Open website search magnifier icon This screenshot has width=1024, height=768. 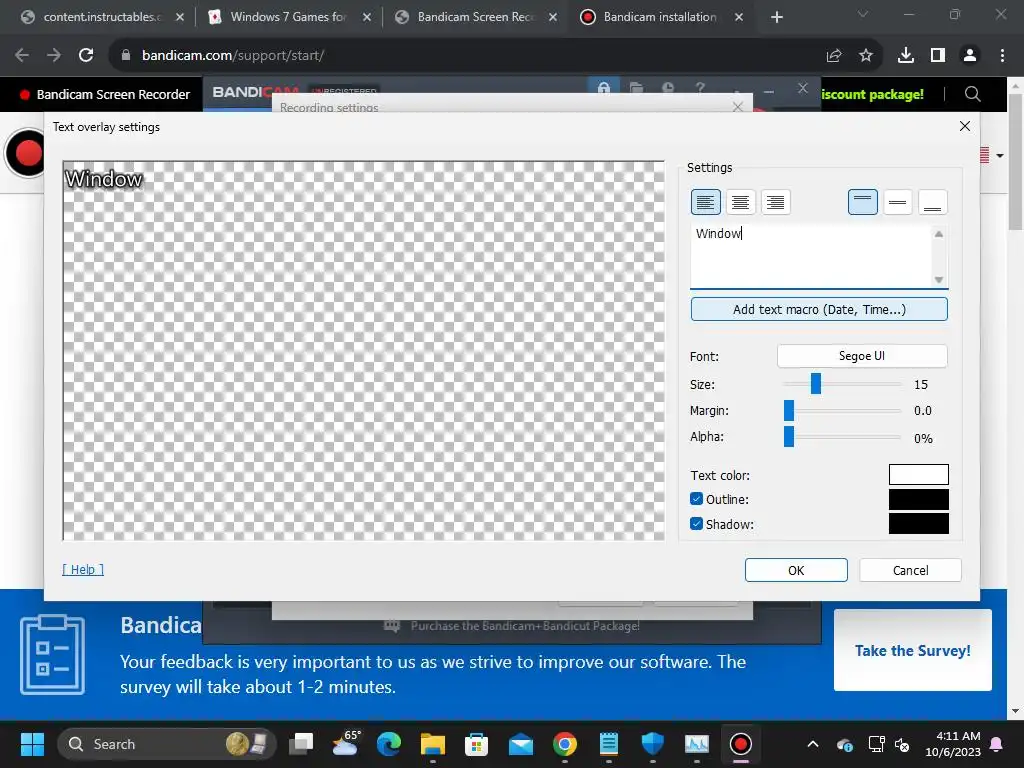click(x=972, y=94)
